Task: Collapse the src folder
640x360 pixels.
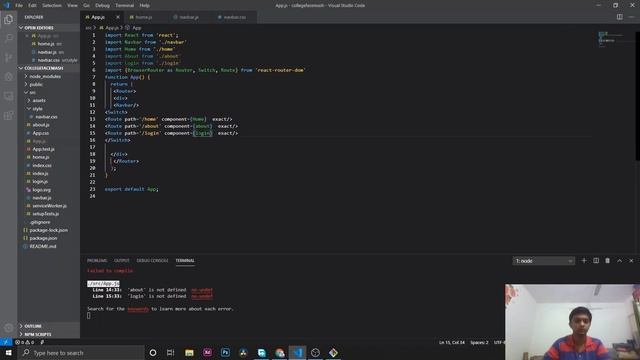Action: 33,93
